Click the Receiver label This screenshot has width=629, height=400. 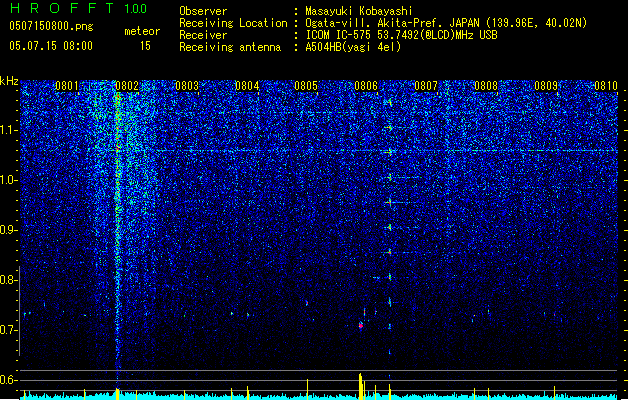pyautogui.click(x=203, y=35)
